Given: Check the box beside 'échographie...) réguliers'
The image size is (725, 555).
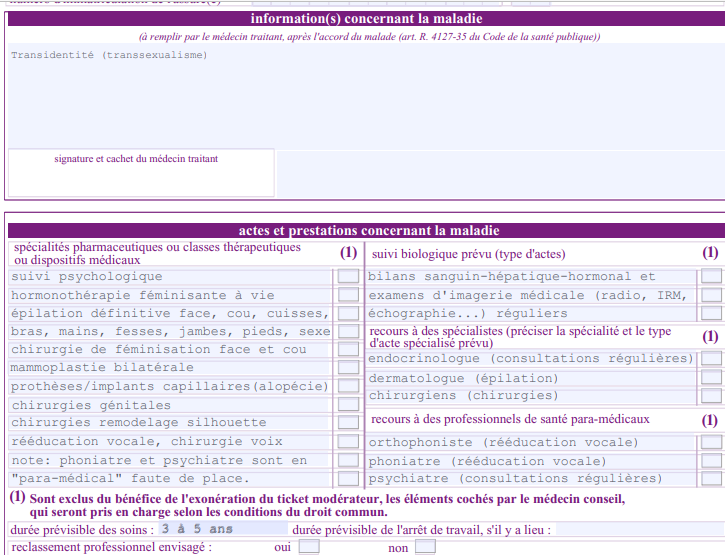Looking at the screenshot, I should point(711,313).
